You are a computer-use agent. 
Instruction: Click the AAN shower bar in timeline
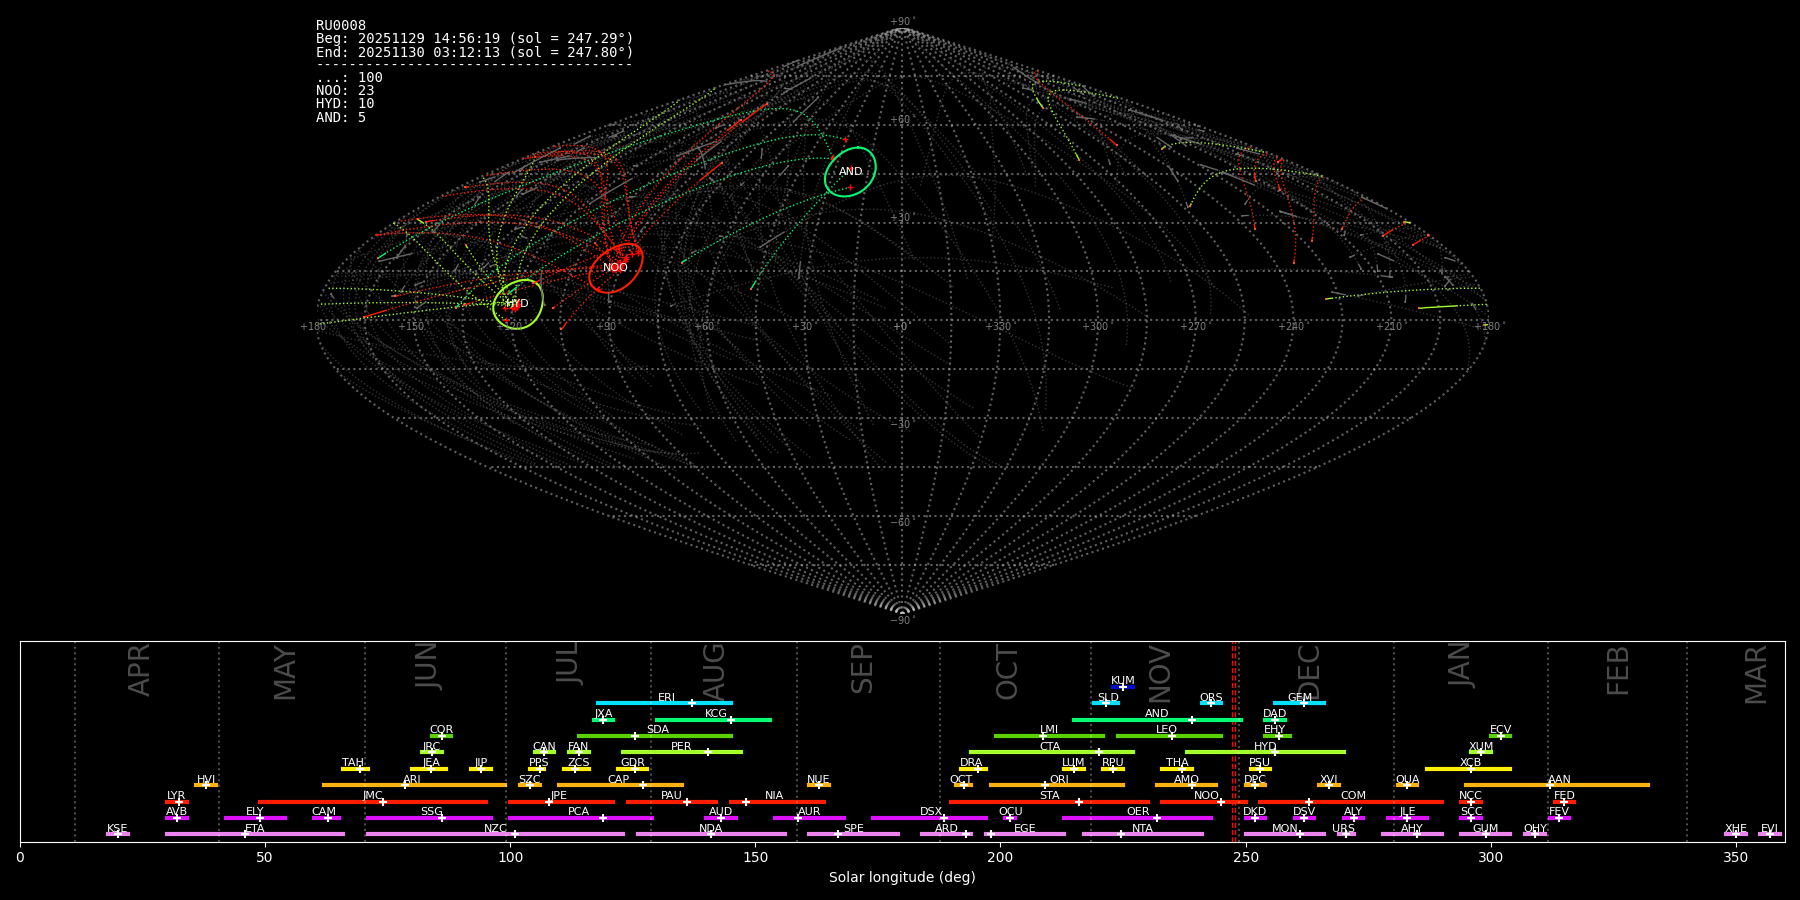tap(1557, 785)
